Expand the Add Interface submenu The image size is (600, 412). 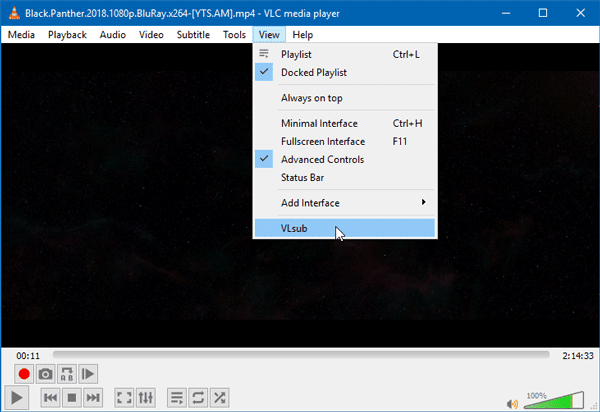coord(345,203)
